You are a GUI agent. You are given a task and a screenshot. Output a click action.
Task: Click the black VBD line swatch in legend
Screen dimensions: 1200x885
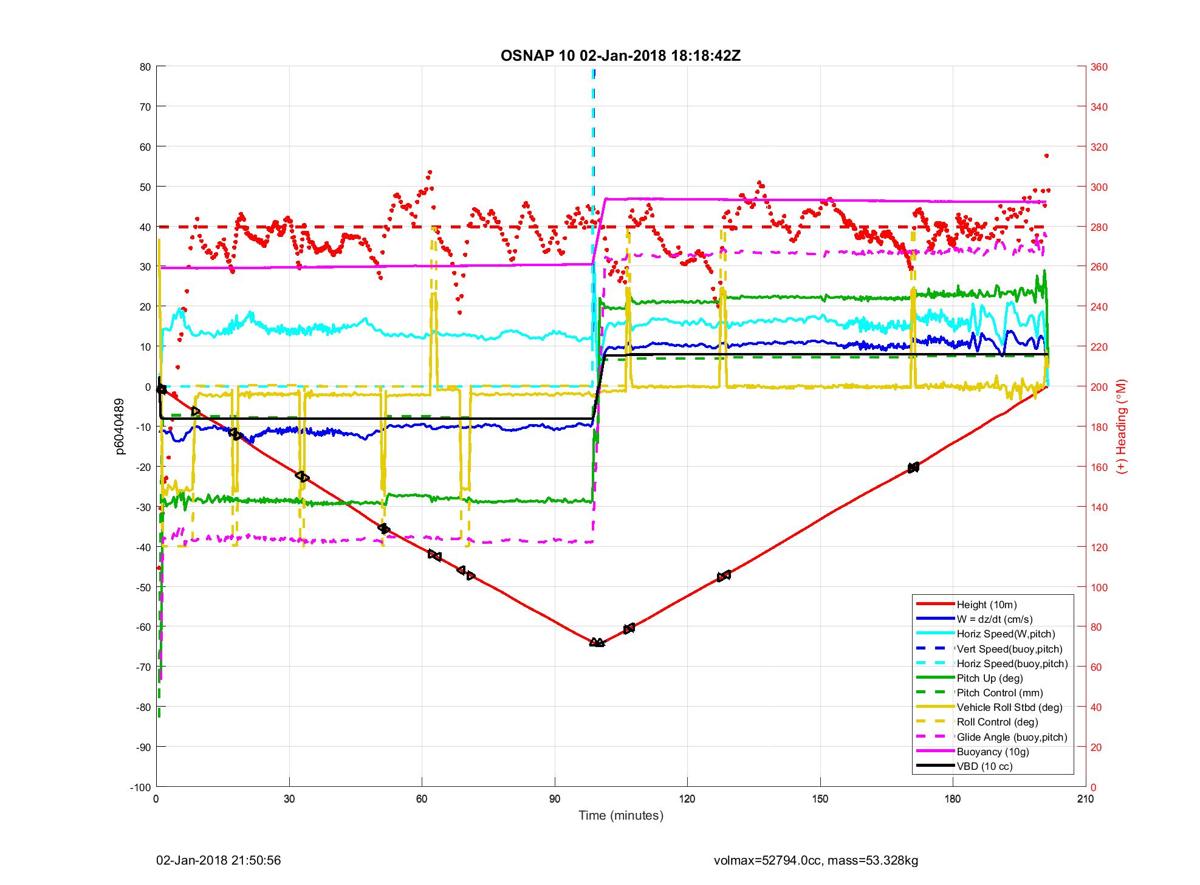click(x=934, y=767)
